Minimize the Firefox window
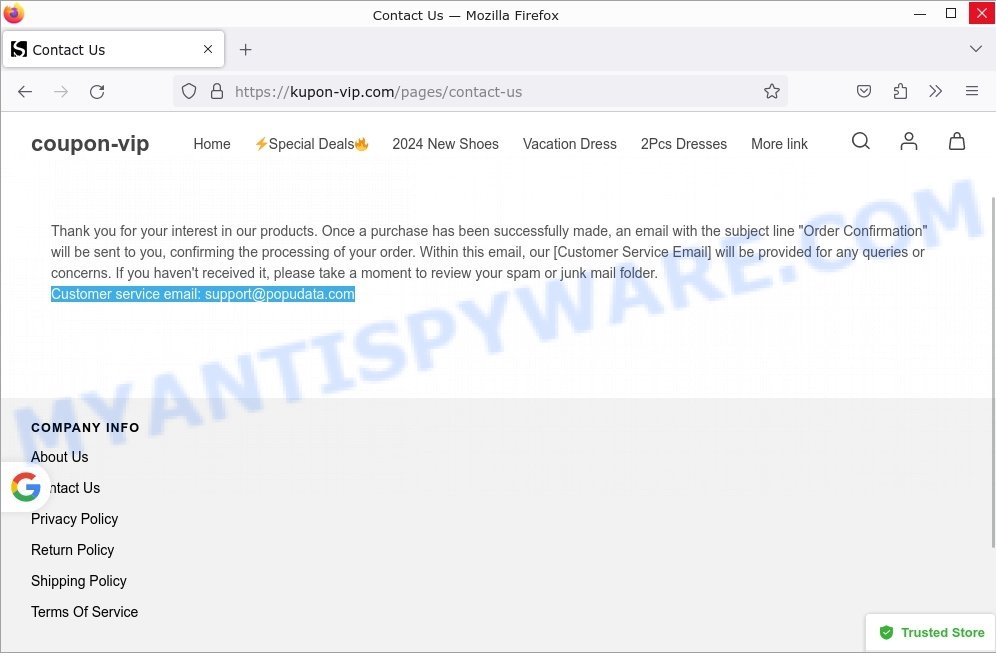The image size is (996, 653). click(x=920, y=13)
